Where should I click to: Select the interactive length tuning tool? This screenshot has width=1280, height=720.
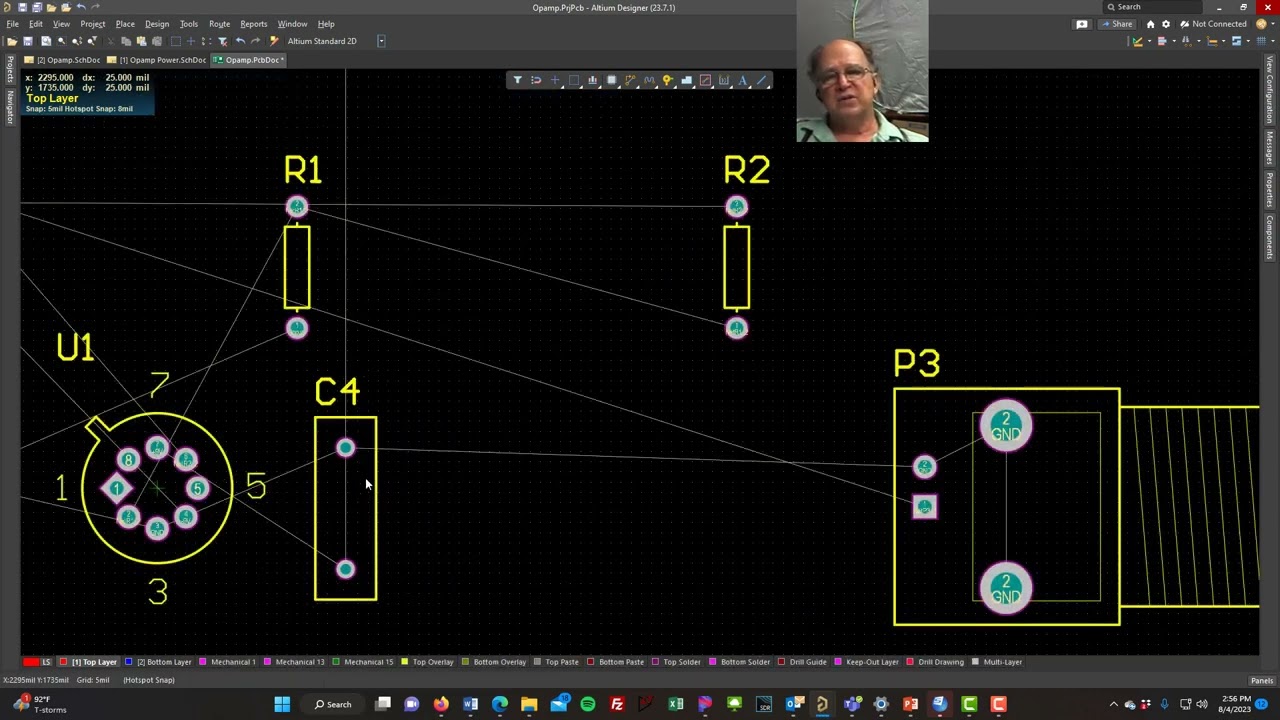pyautogui.click(x=649, y=80)
